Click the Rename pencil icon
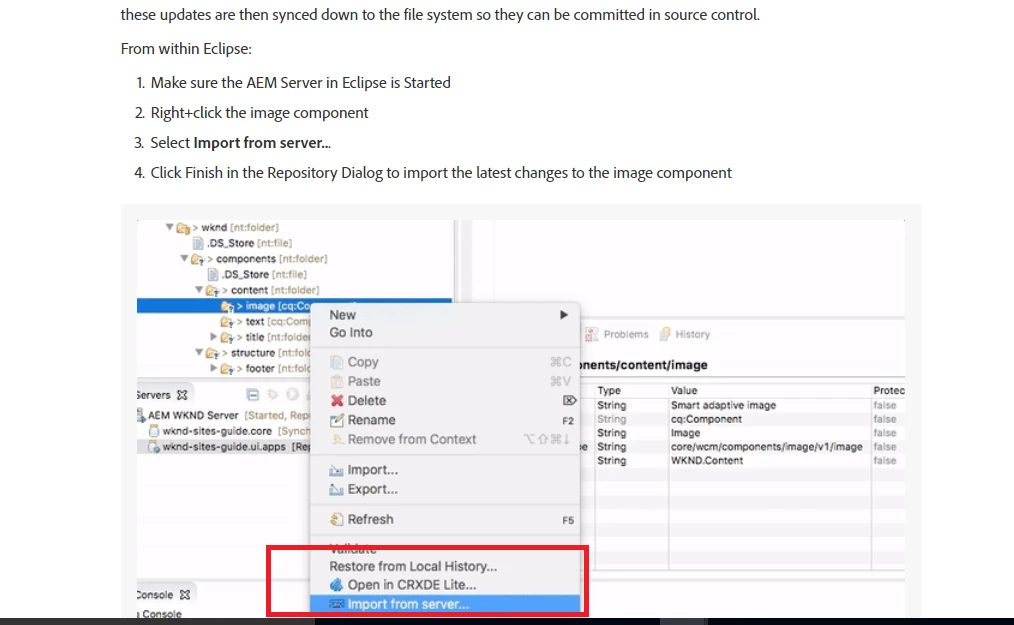The height and width of the screenshot is (625, 1014). (x=336, y=421)
